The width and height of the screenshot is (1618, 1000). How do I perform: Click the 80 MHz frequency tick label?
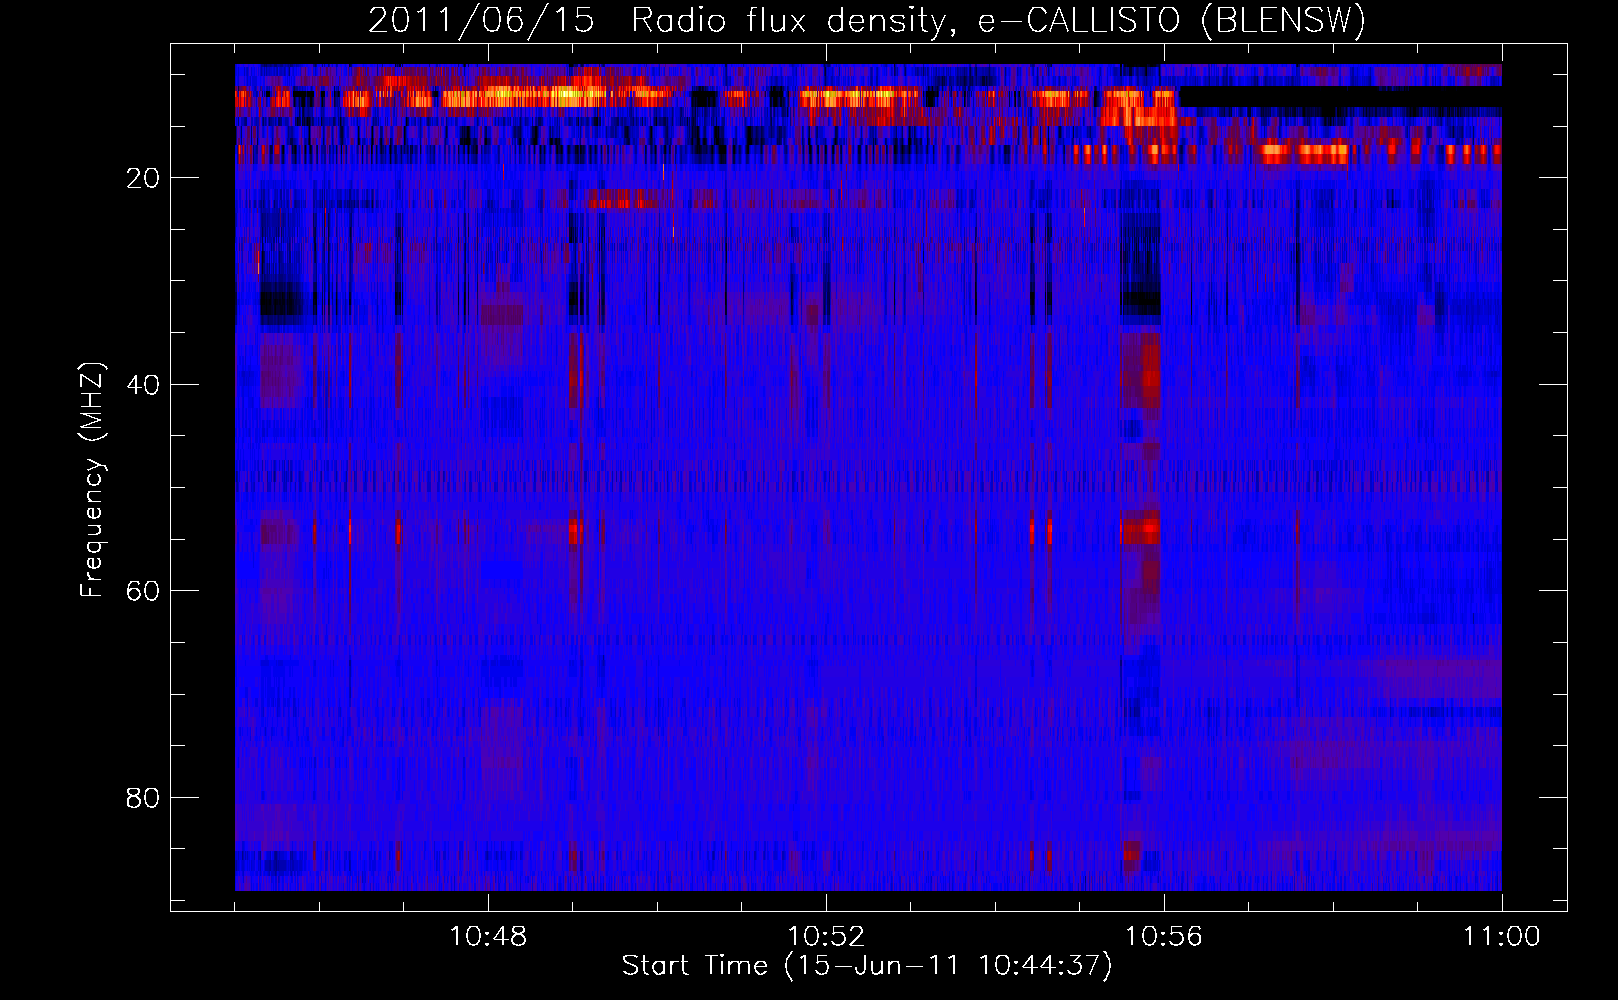[x=143, y=798]
